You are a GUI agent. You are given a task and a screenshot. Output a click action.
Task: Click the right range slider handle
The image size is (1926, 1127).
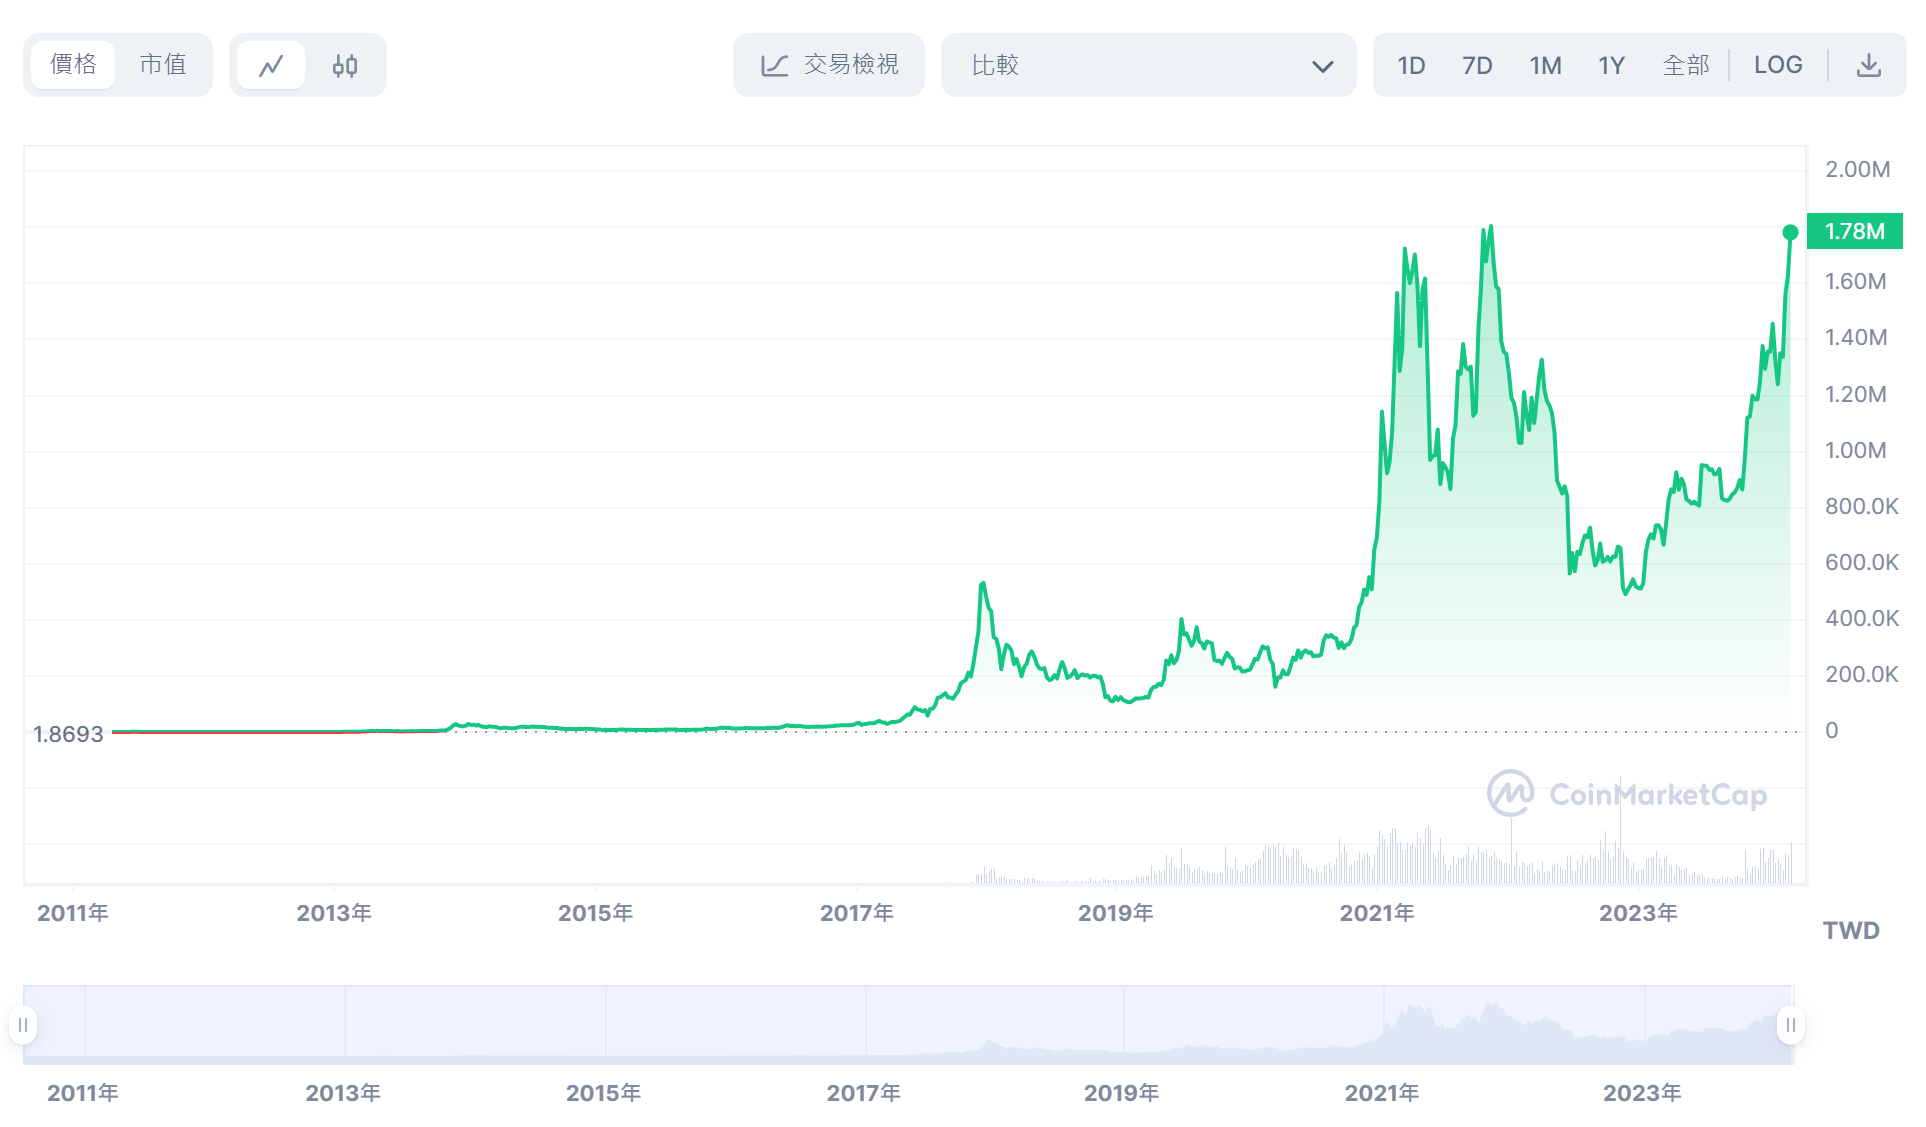tap(1790, 1025)
